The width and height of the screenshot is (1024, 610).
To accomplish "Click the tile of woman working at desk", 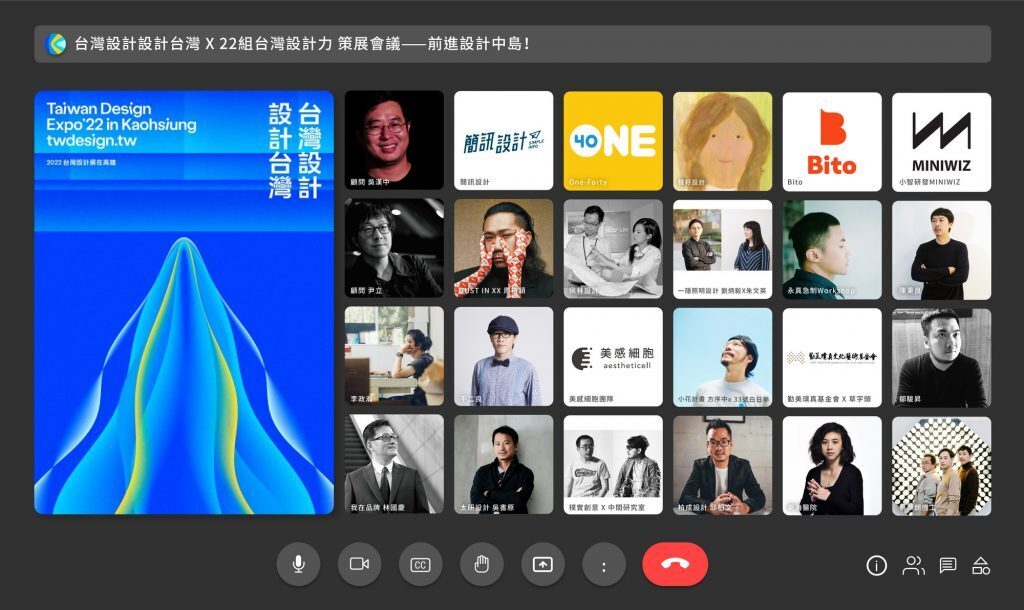I will pos(394,357).
